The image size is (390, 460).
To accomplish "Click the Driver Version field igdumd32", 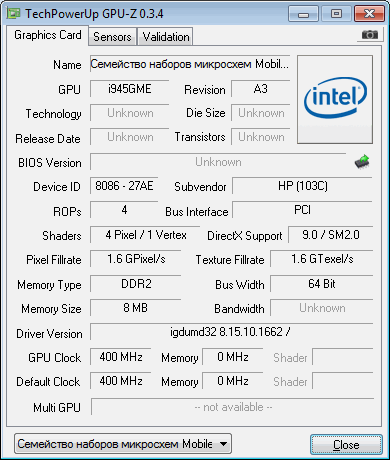I will point(232,332).
